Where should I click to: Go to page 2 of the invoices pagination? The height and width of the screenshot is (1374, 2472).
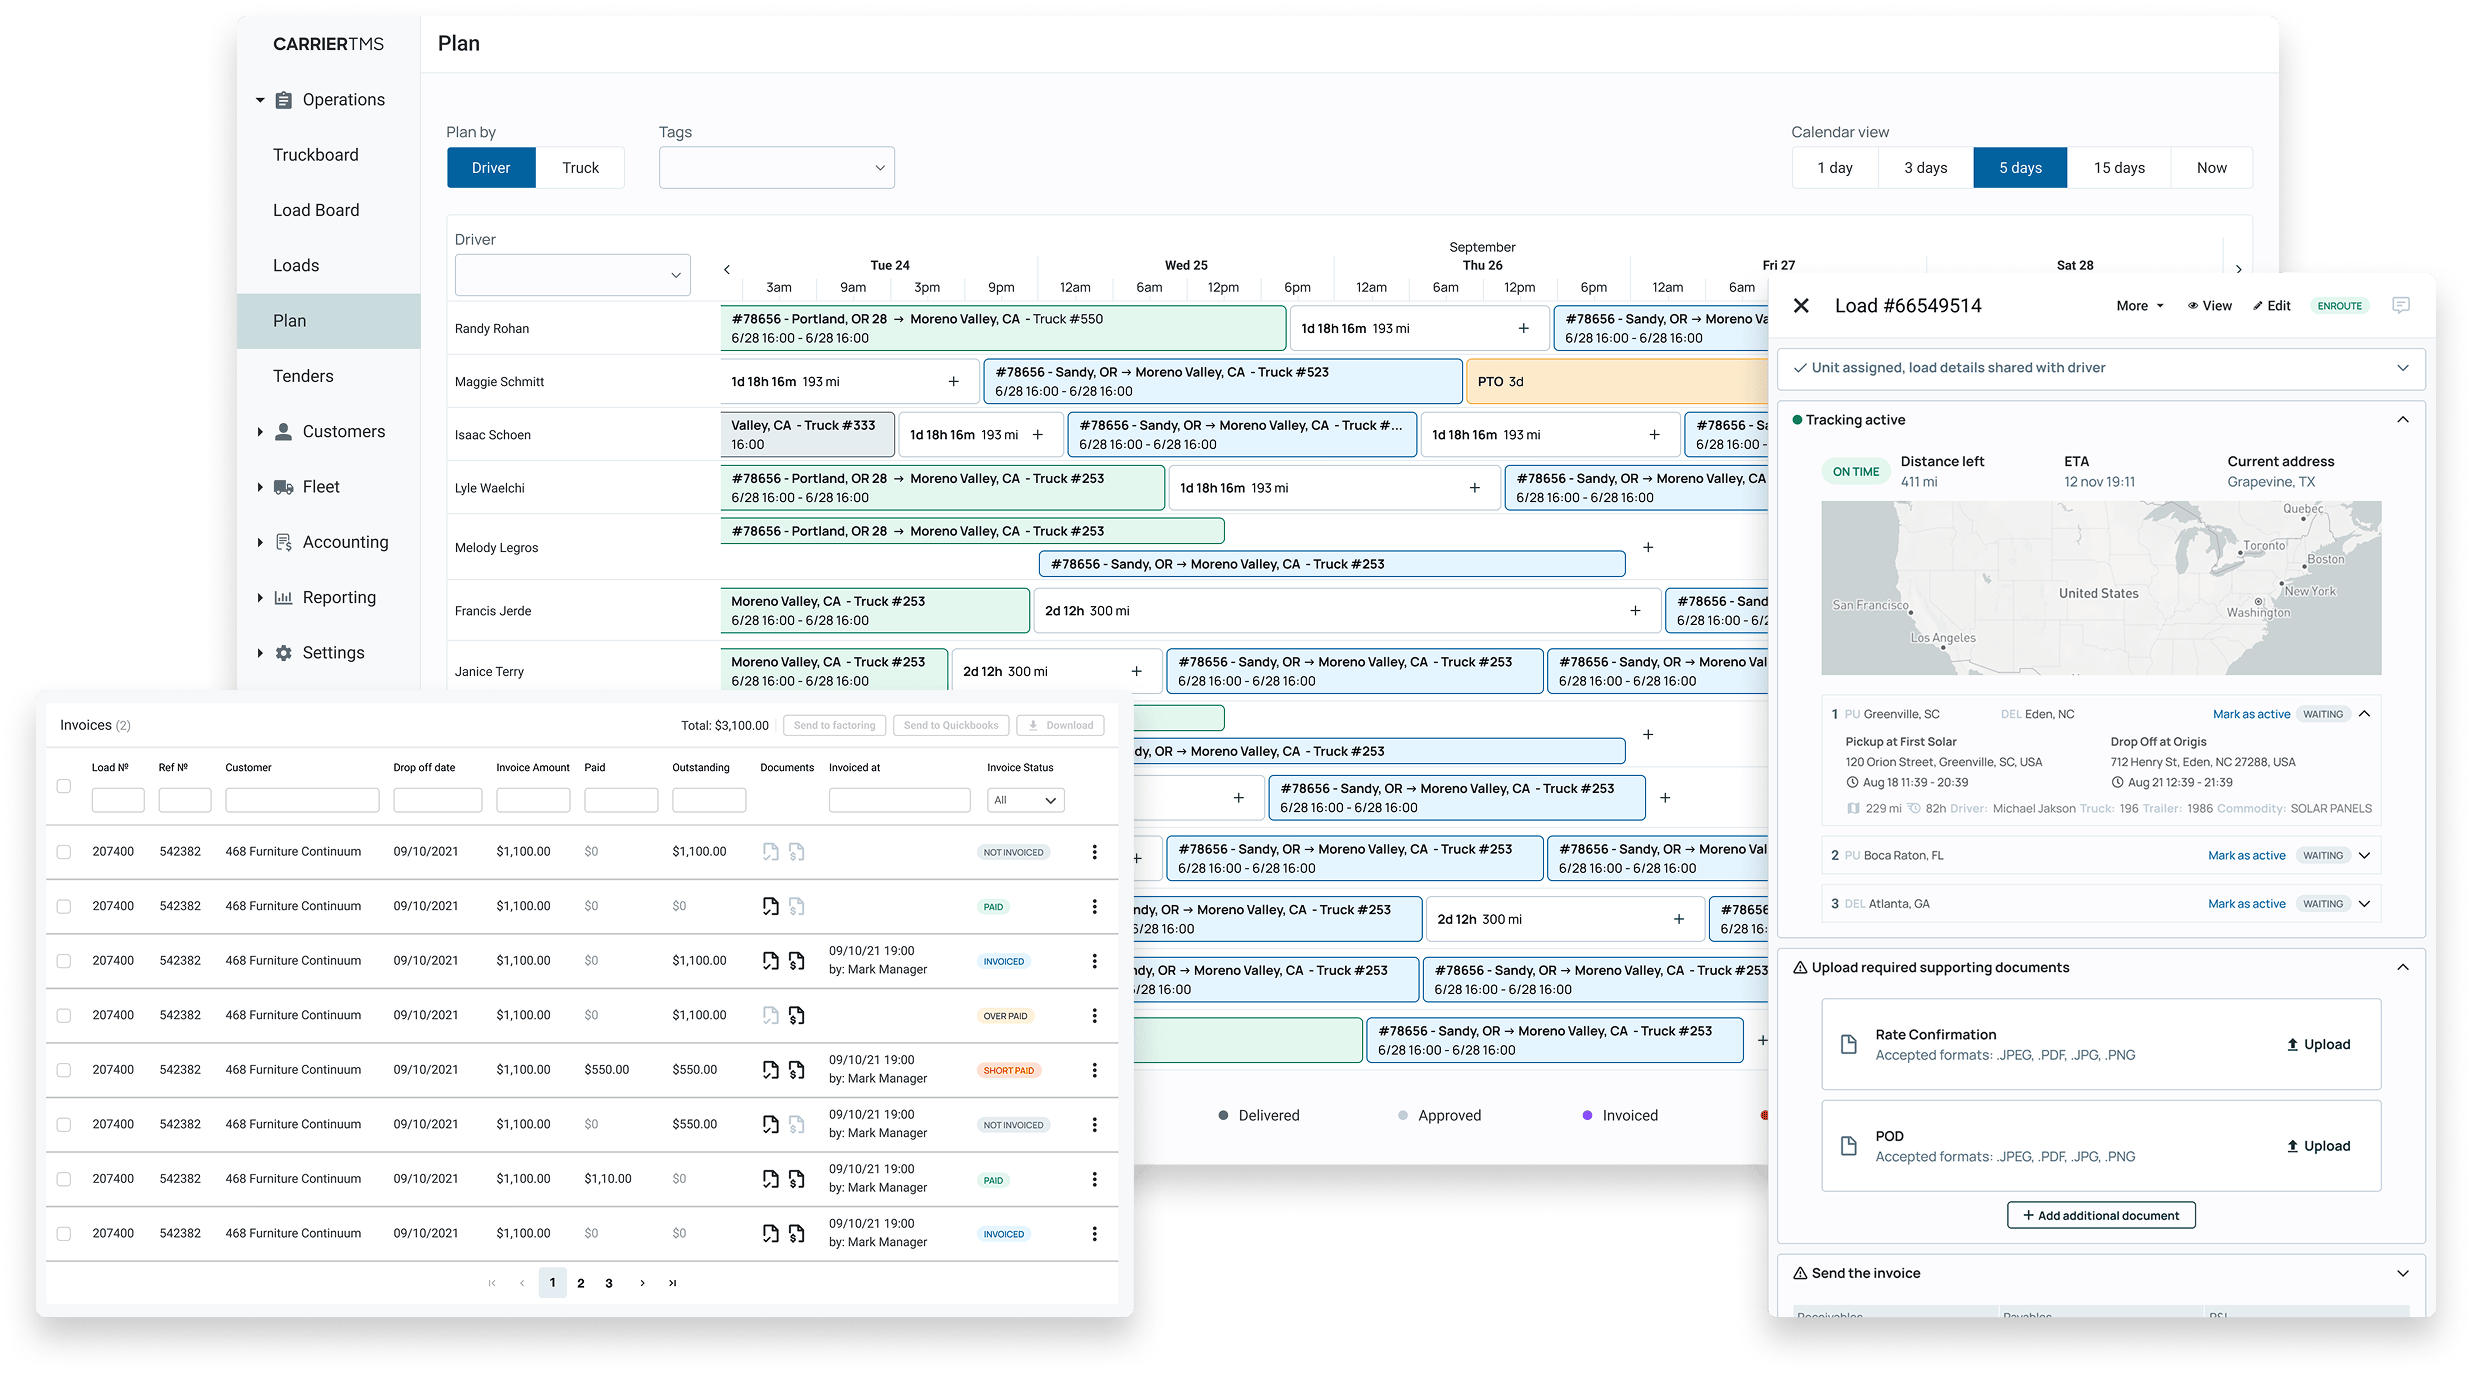coord(581,1282)
